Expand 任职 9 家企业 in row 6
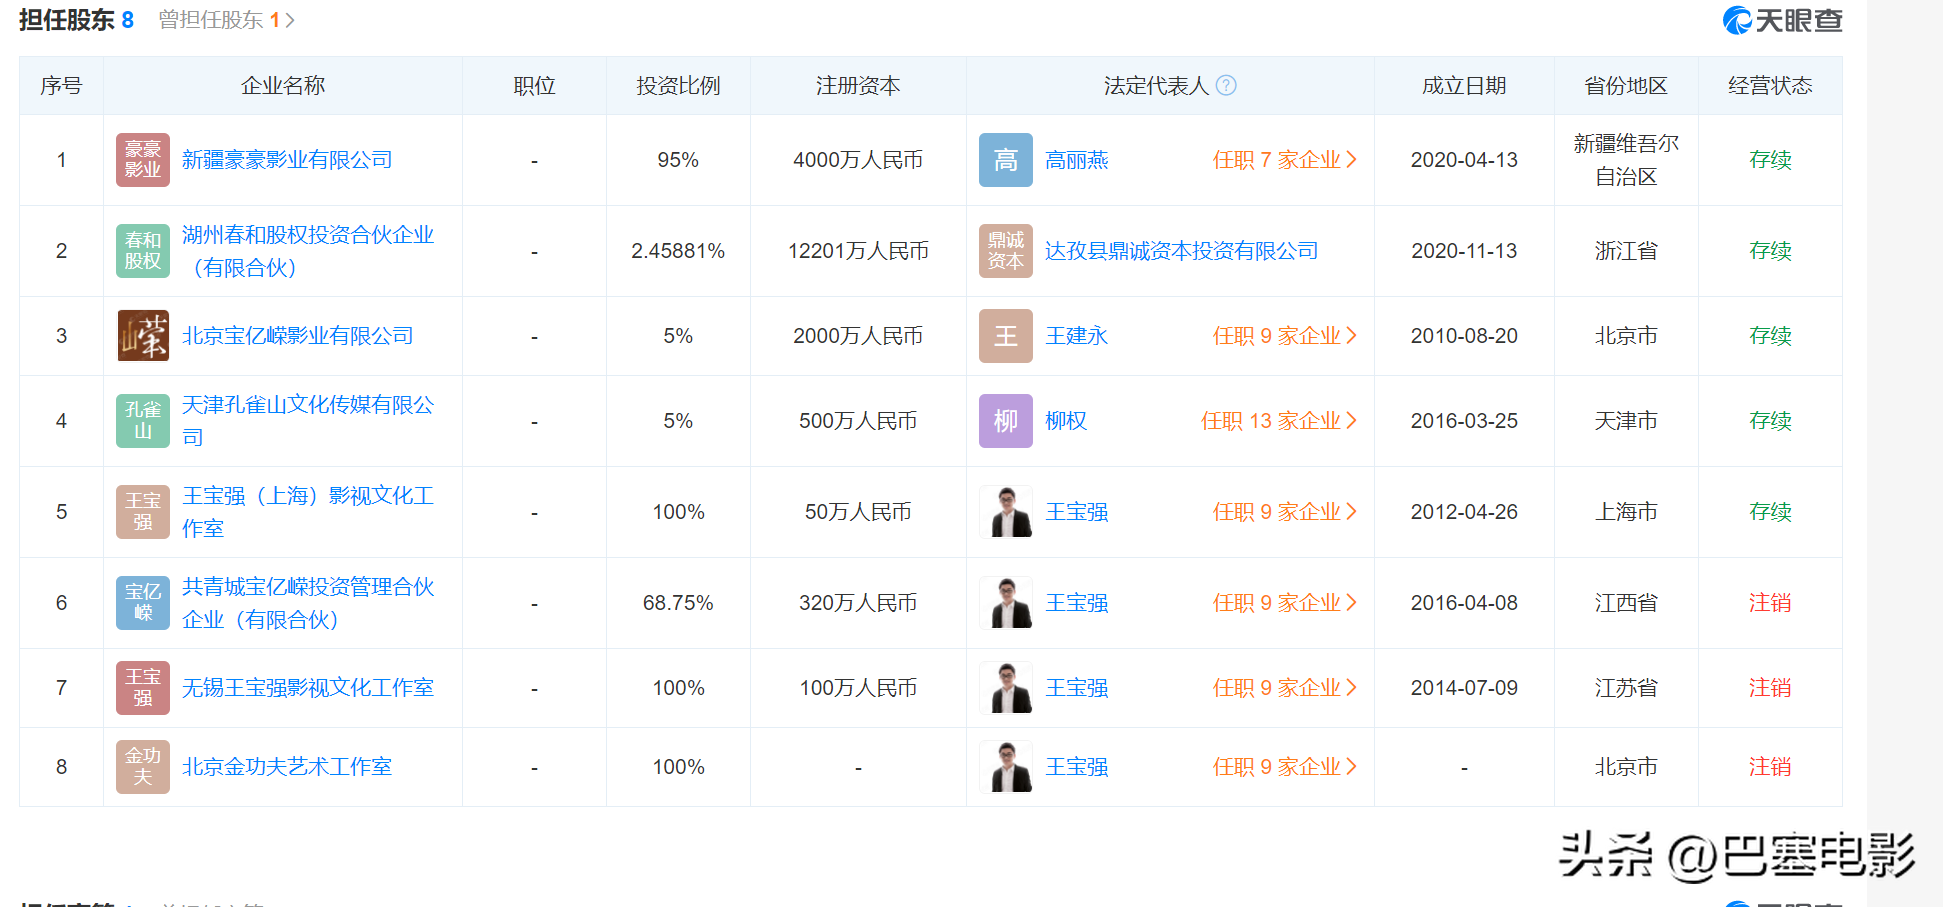The image size is (1943, 907). (1285, 603)
